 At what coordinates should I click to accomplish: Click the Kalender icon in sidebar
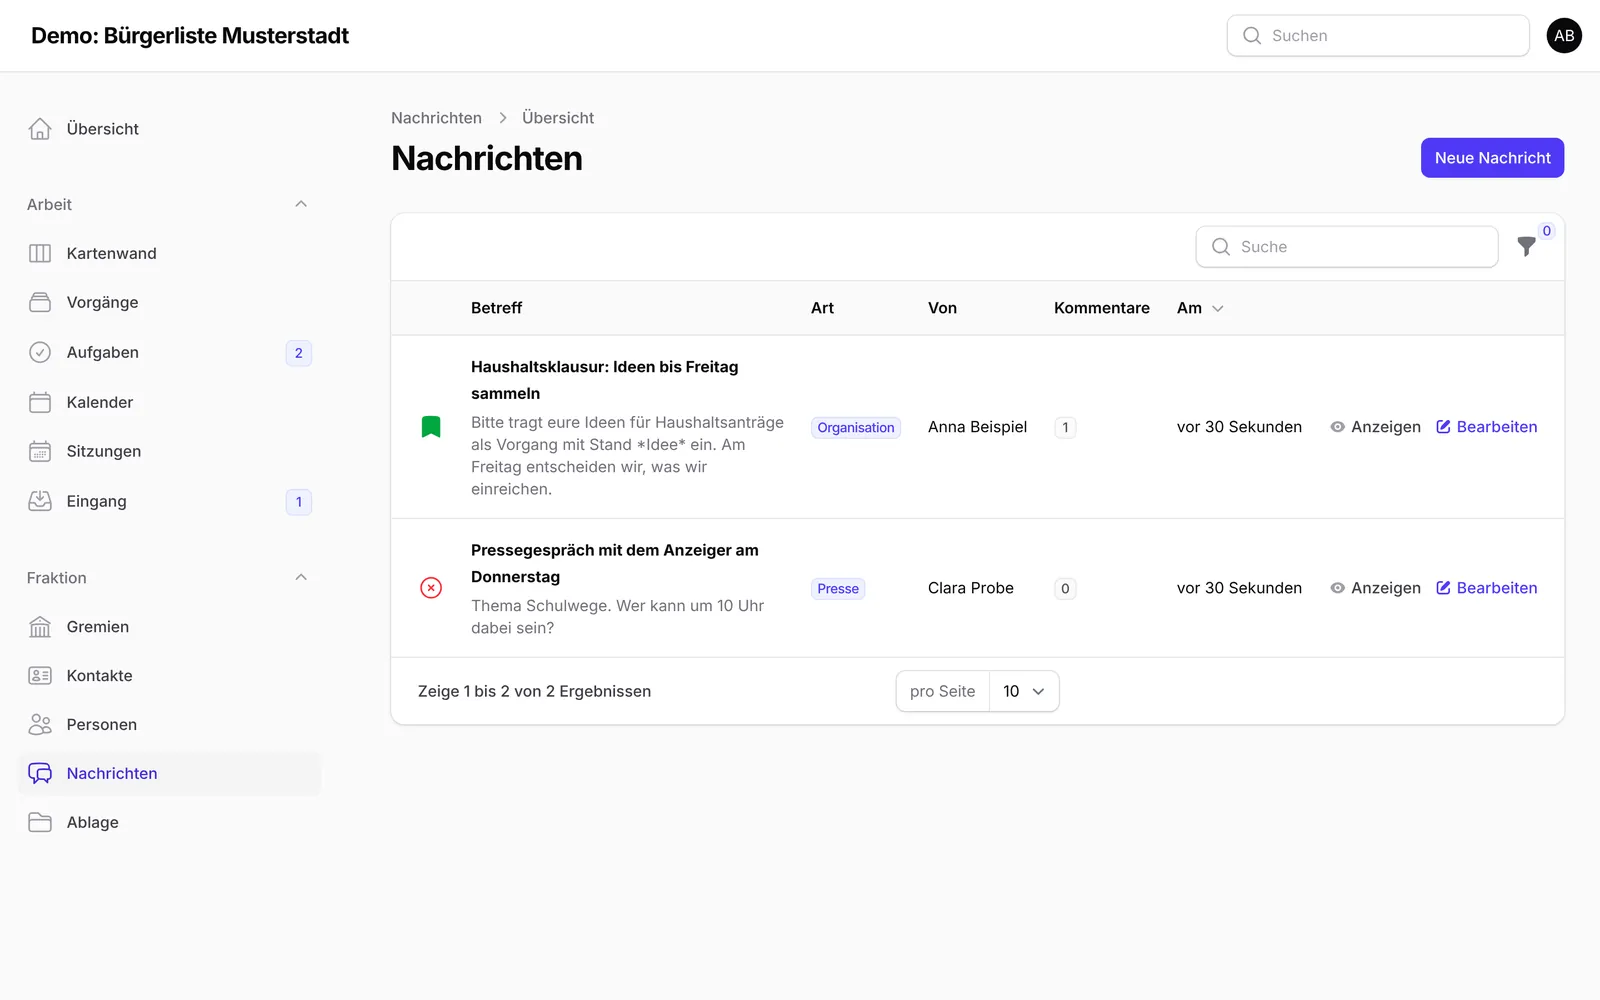click(x=40, y=402)
